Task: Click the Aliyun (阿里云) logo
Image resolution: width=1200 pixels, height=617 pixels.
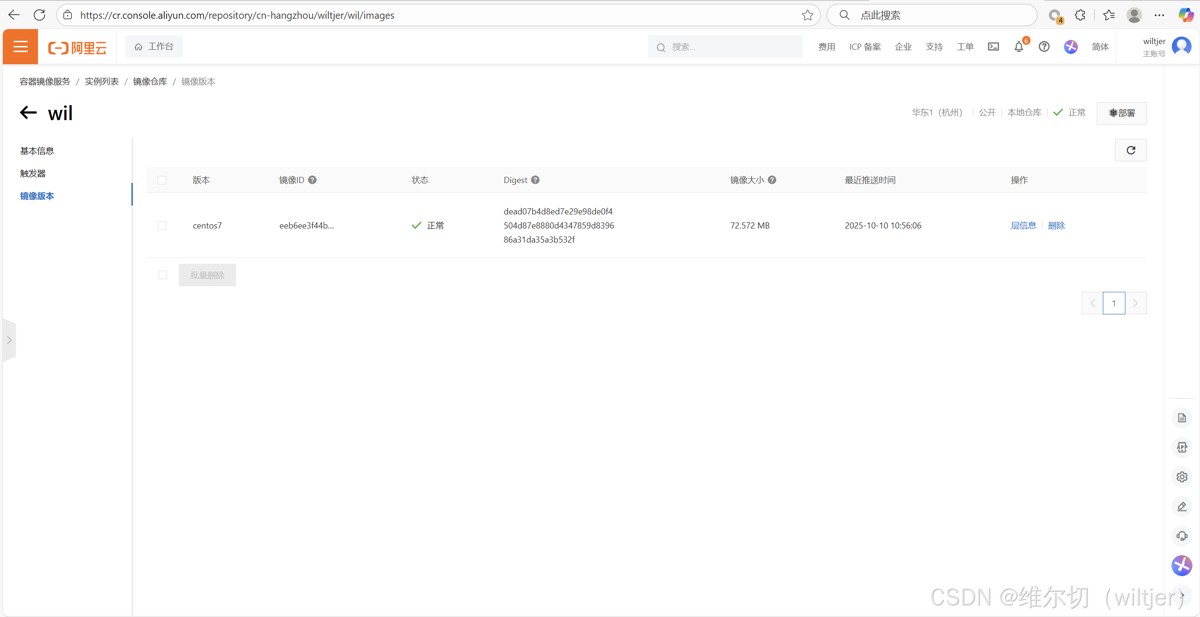Action: click(x=77, y=47)
